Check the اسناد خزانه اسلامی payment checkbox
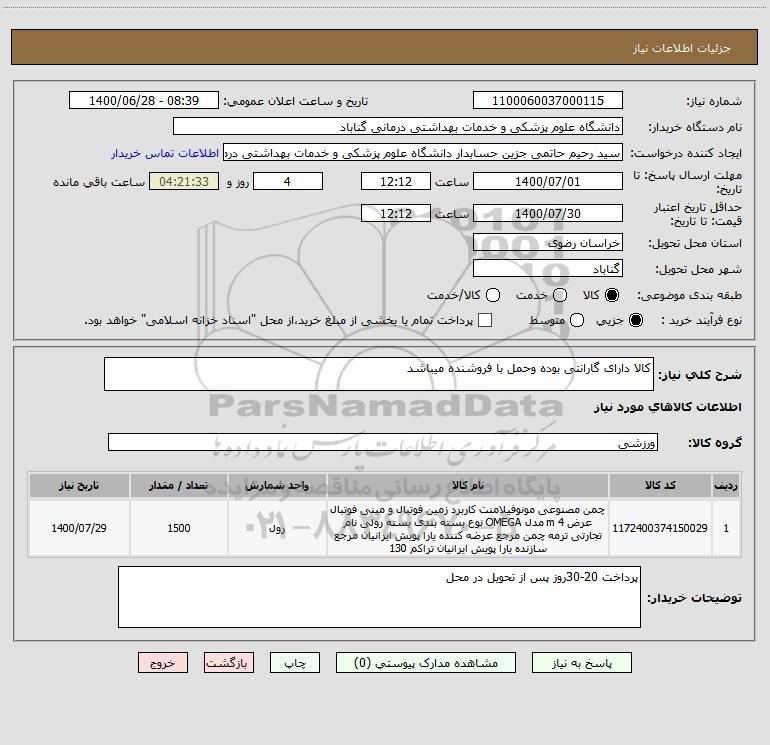The image size is (770, 745). point(485,320)
